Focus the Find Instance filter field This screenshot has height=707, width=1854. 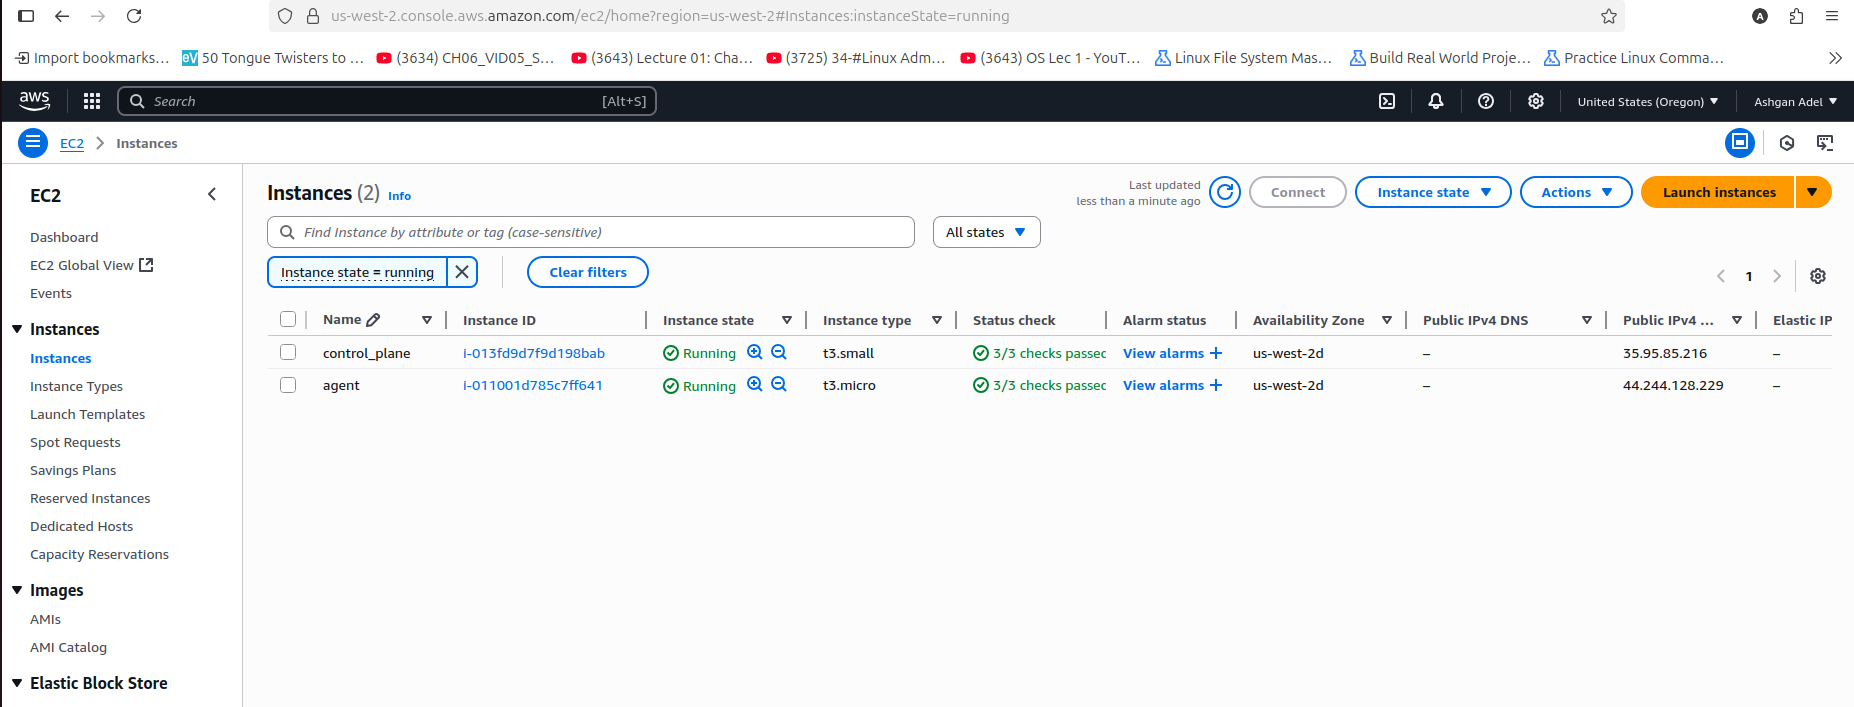pos(591,232)
